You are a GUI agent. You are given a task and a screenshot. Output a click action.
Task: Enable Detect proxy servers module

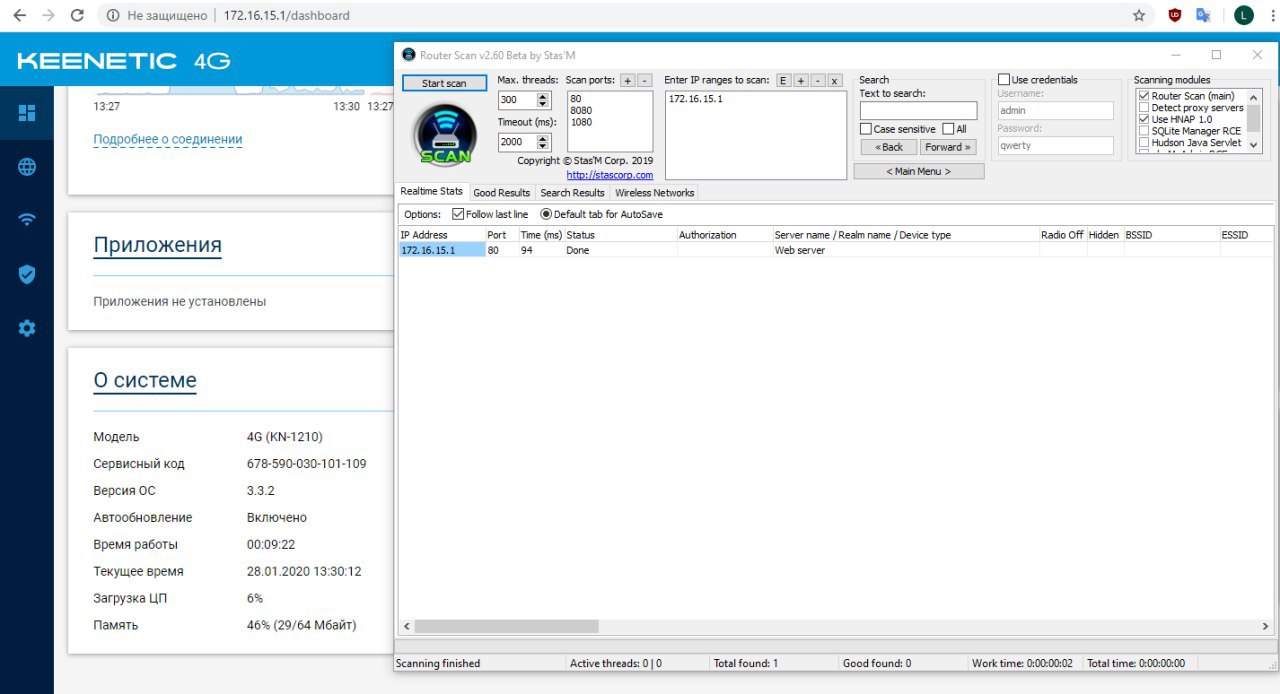click(x=1144, y=108)
